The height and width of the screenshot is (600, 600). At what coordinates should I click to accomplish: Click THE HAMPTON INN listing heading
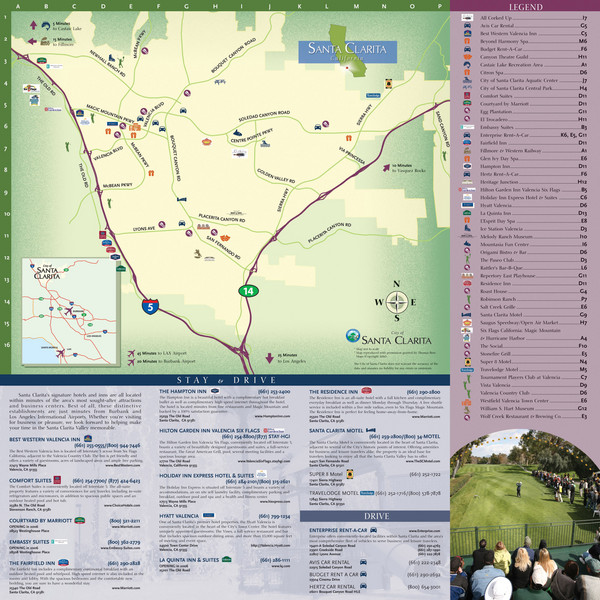coord(183,391)
